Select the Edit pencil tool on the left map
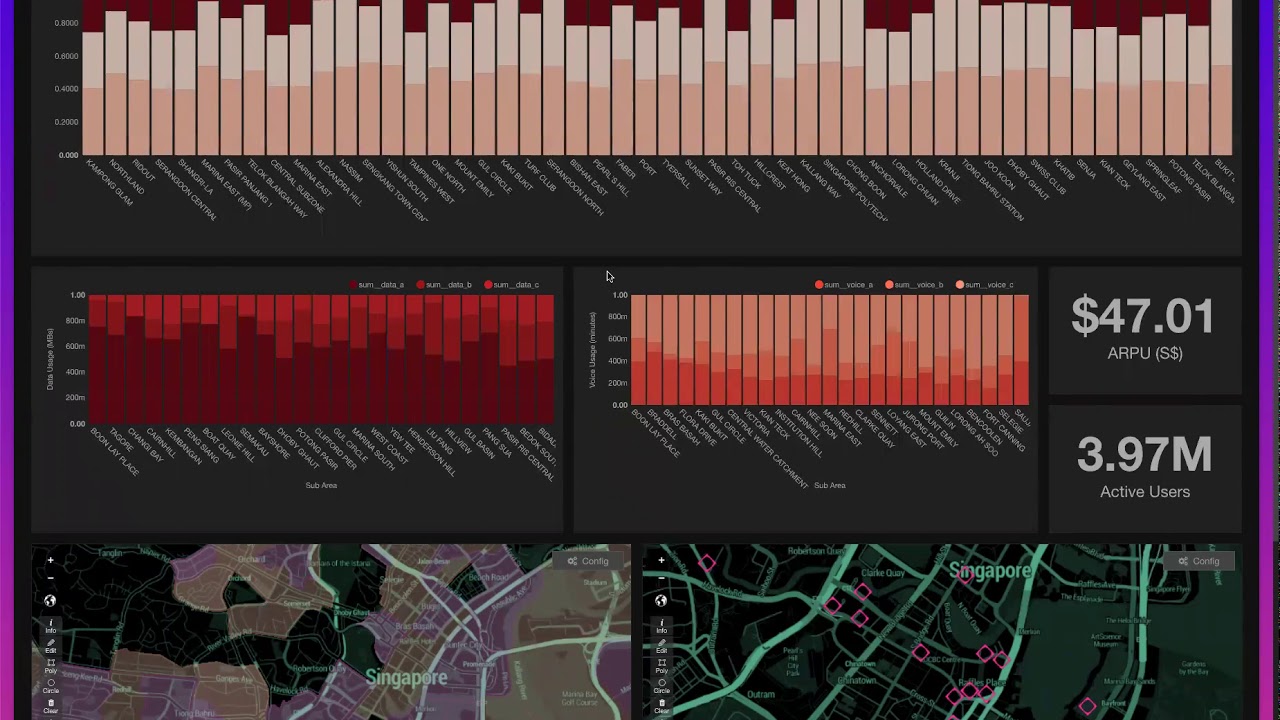This screenshot has width=1280, height=720. tap(50, 648)
